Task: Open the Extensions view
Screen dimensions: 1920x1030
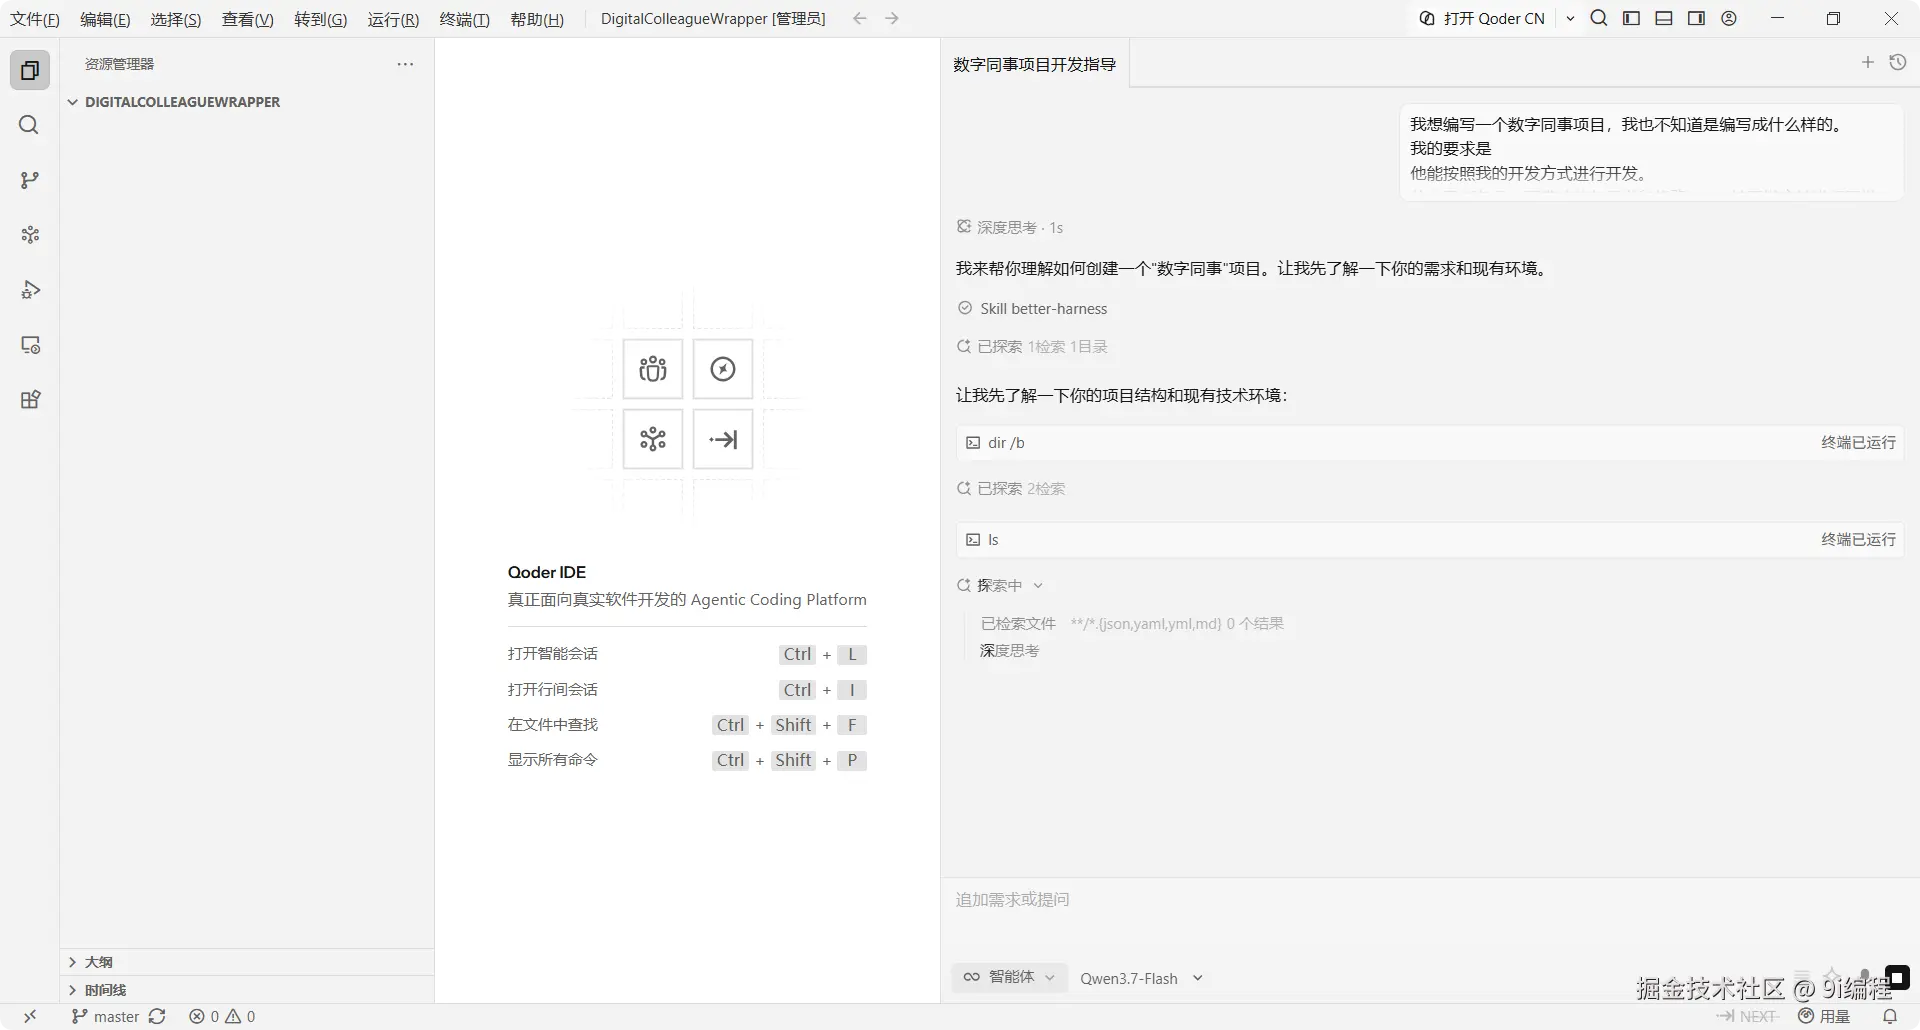Action: click(30, 400)
